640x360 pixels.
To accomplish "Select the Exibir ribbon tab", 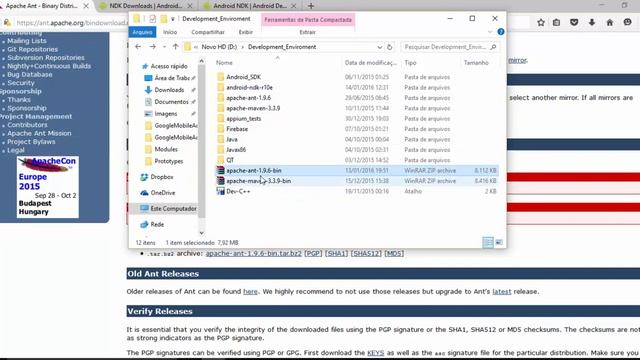I will pyautogui.click(x=245, y=32).
